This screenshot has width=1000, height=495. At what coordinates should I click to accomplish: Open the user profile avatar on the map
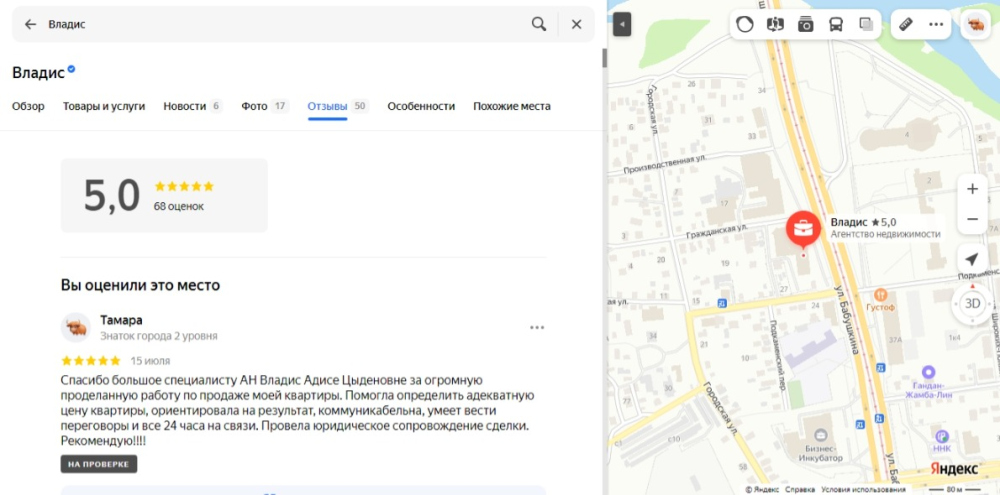975,26
